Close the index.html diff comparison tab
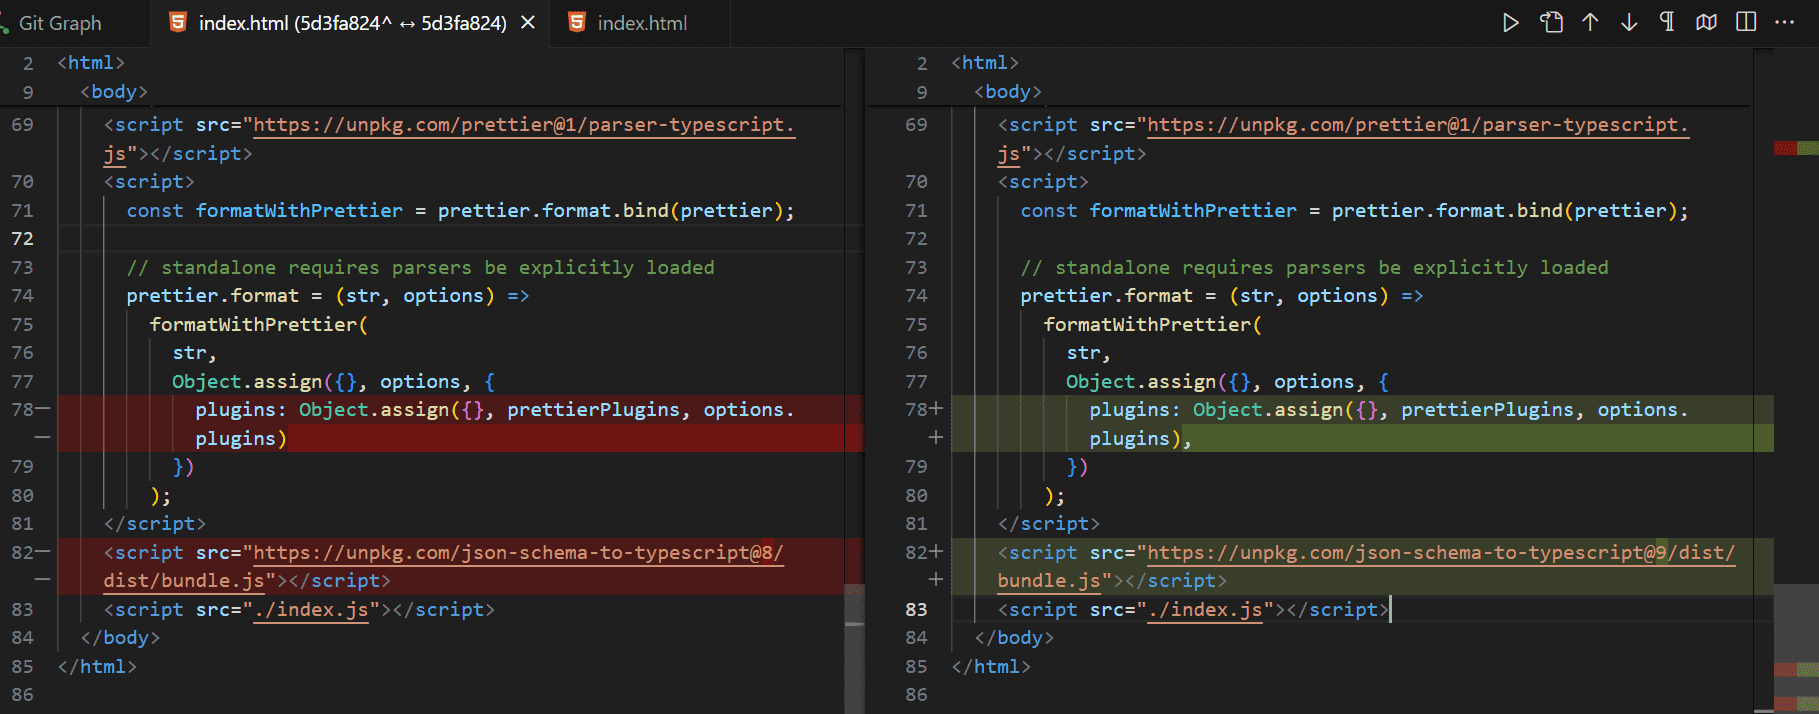 click(x=528, y=23)
